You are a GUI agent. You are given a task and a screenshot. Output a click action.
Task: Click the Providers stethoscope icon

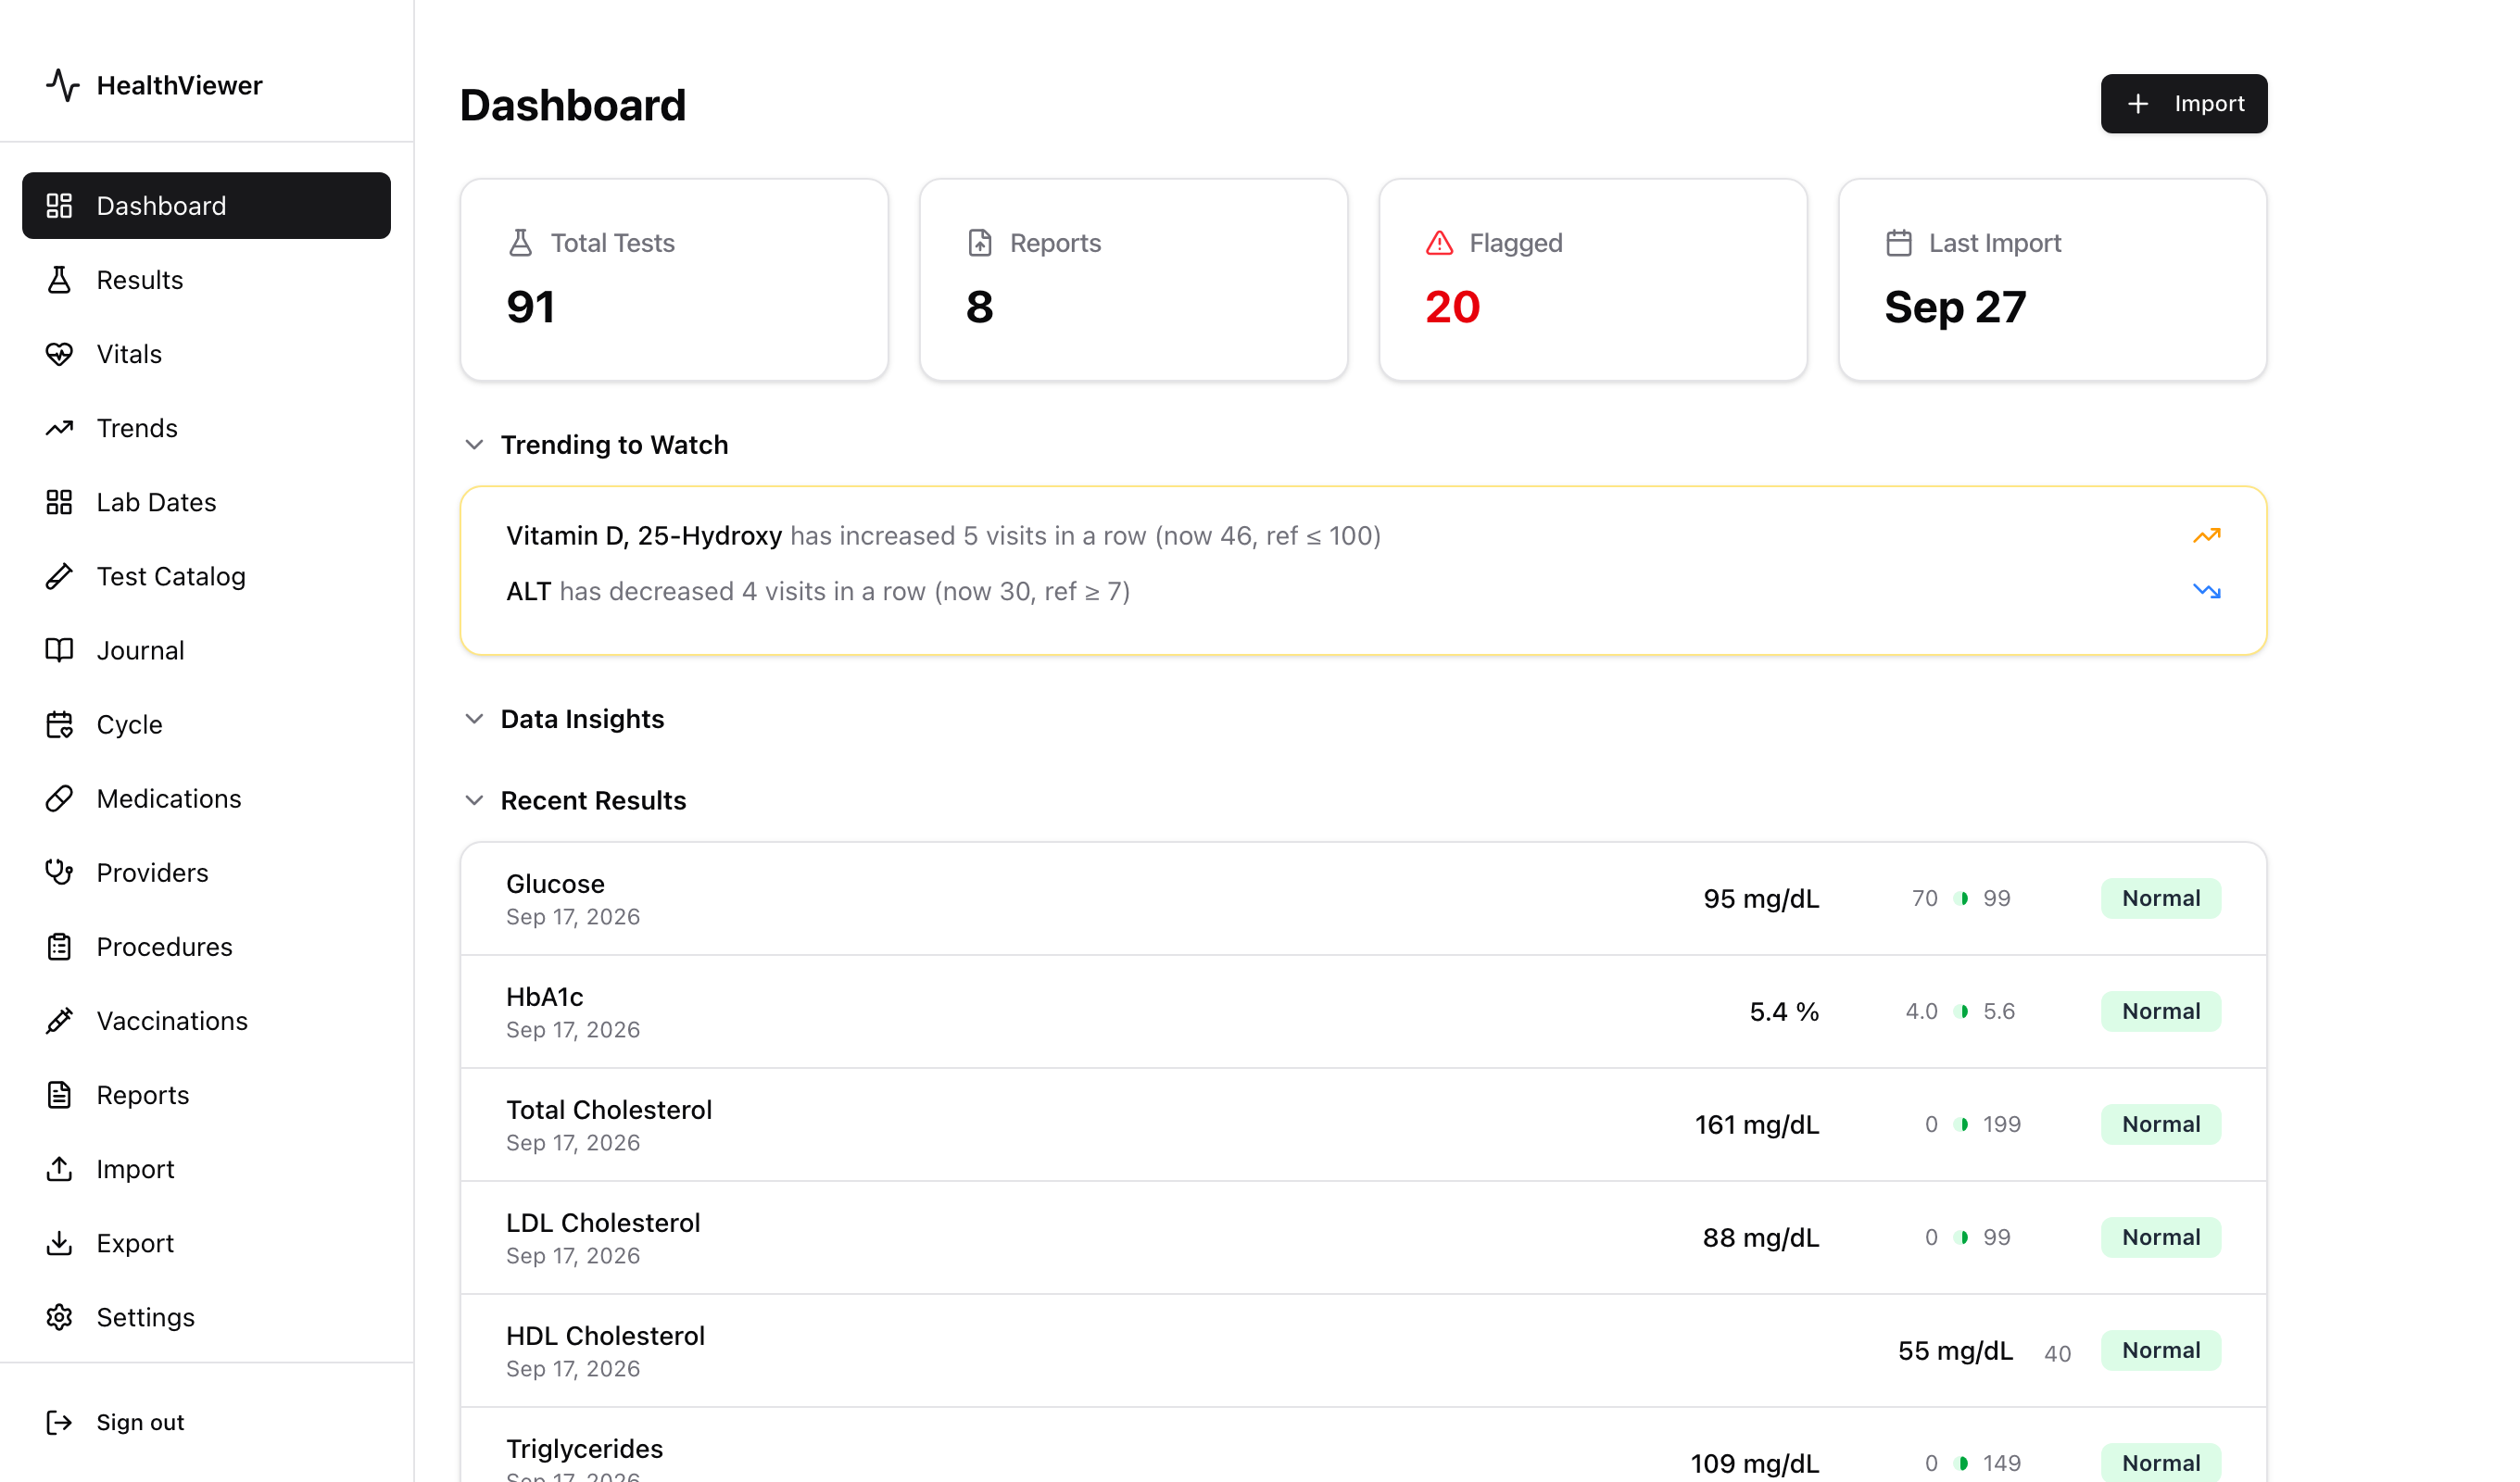pos(59,872)
